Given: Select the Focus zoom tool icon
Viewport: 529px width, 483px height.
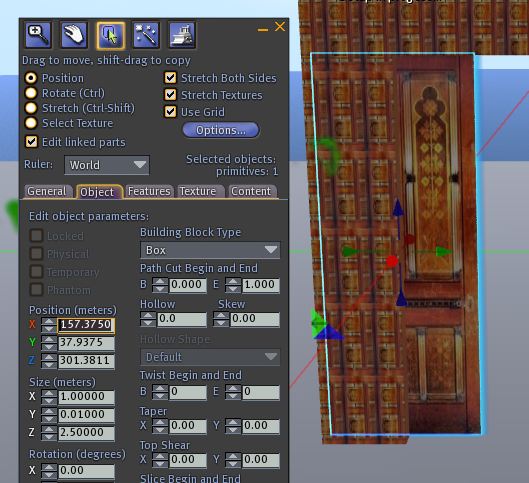Looking at the screenshot, I should click(38, 35).
